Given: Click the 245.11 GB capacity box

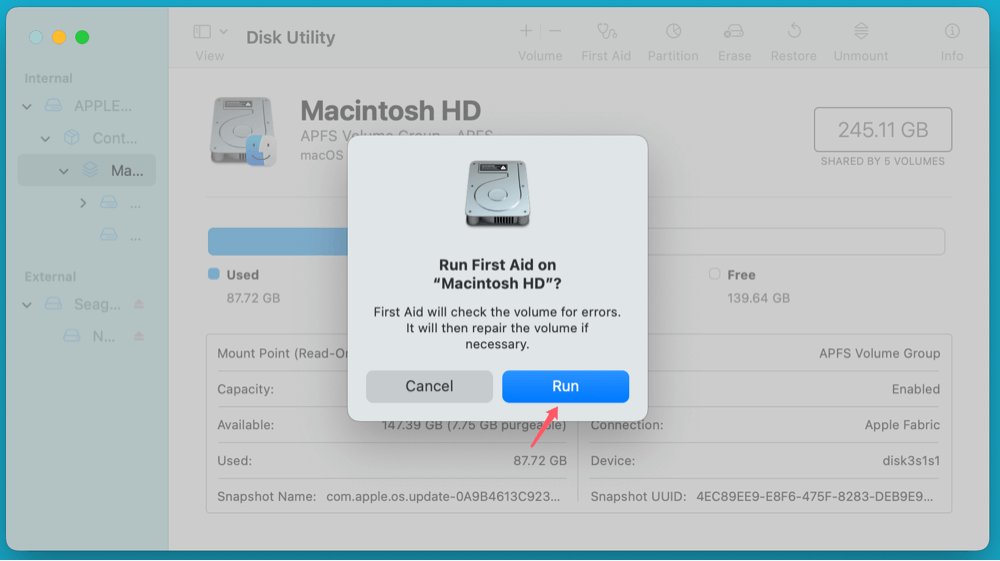Looking at the screenshot, I should click(x=882, y=130).
